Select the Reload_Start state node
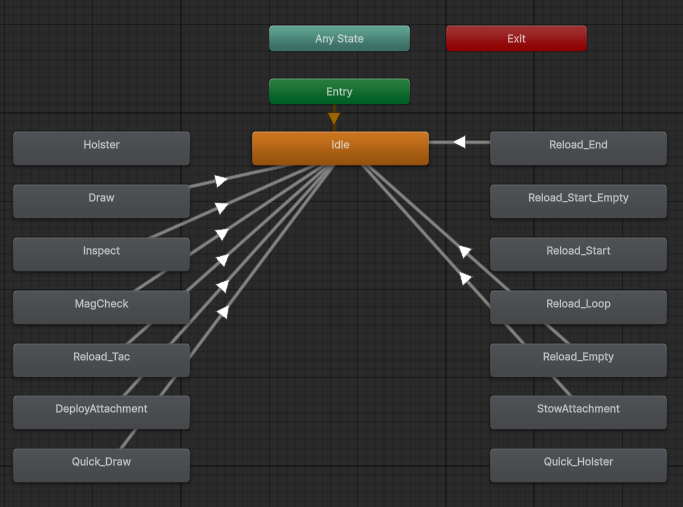The image size is (683, 507). (x=578, y=254)
